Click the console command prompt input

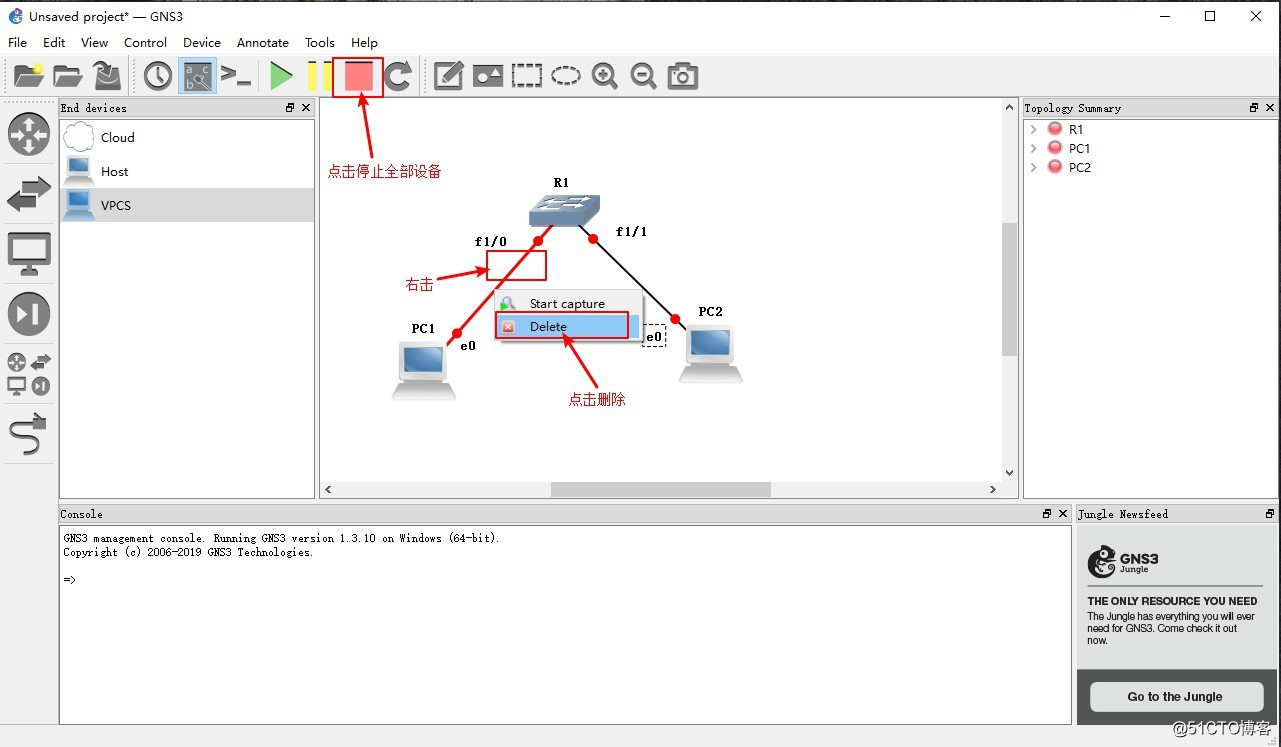pos(564,580)
